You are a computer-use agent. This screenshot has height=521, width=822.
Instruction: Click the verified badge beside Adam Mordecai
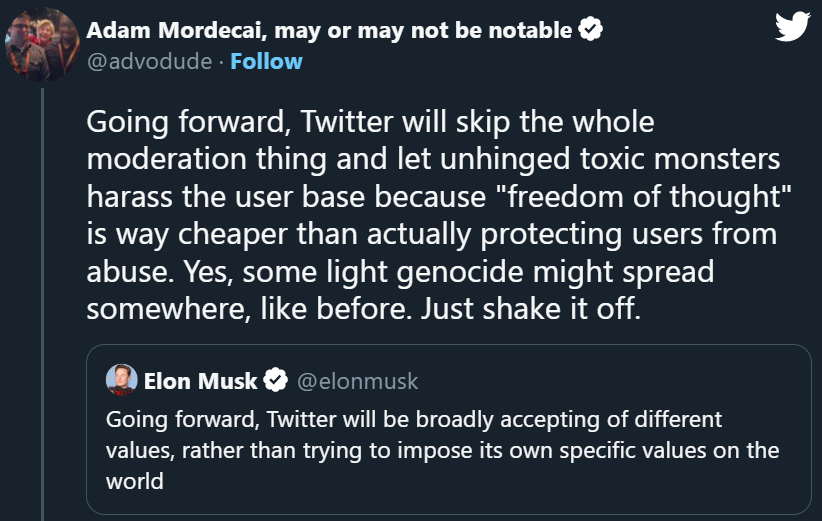[x=591, y=31]
